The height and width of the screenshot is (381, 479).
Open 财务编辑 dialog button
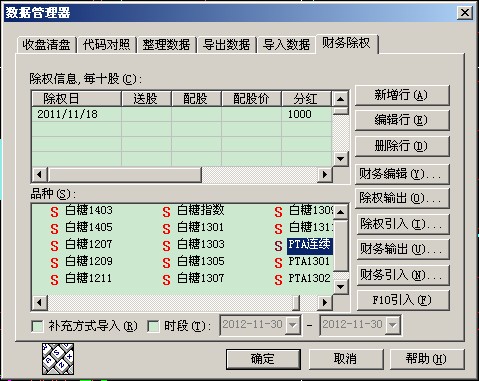tap(402, 174)
